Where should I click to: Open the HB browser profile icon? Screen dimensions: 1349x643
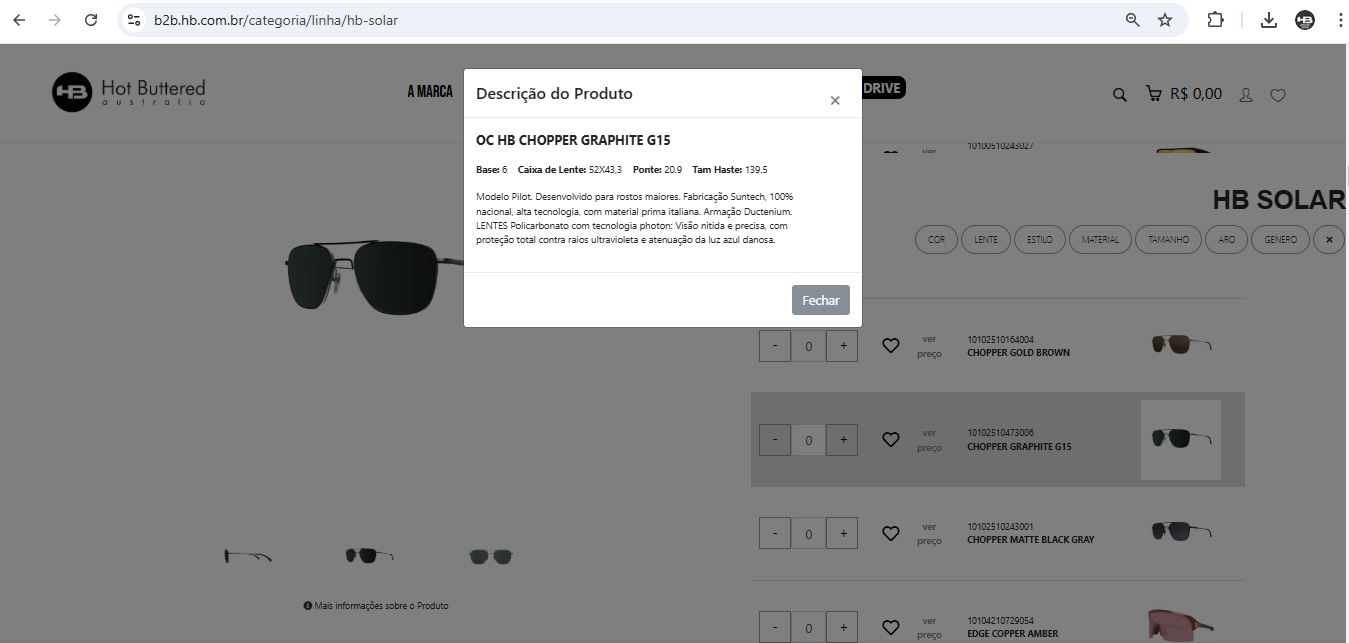pyautogui.click(x=1305, y=20)
